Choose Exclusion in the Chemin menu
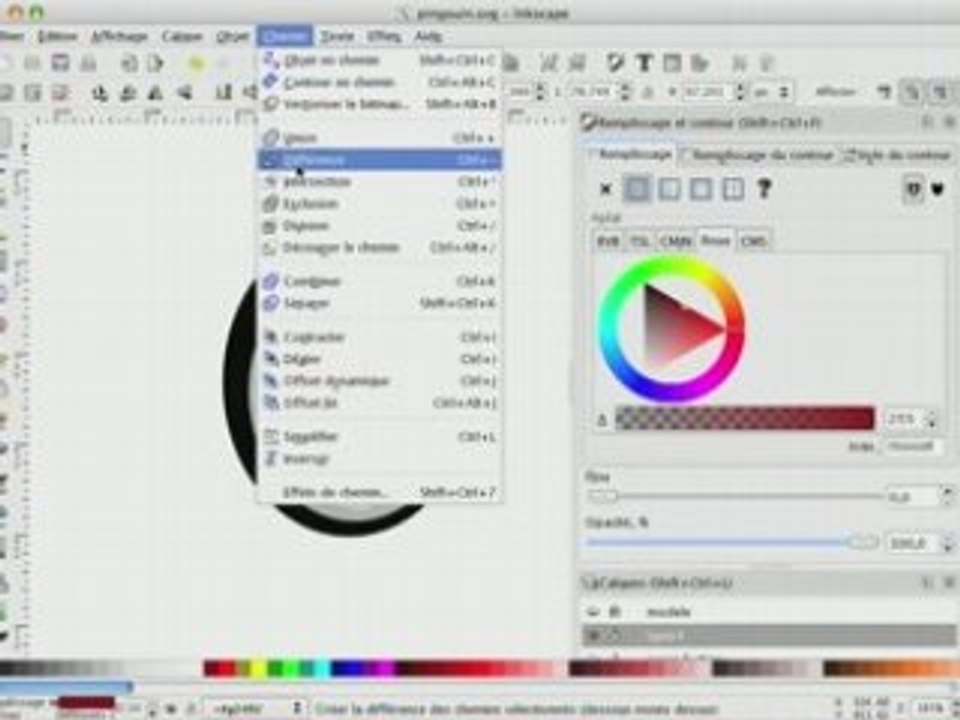This screenshot has width=960, height=720. tap(380, 204)
